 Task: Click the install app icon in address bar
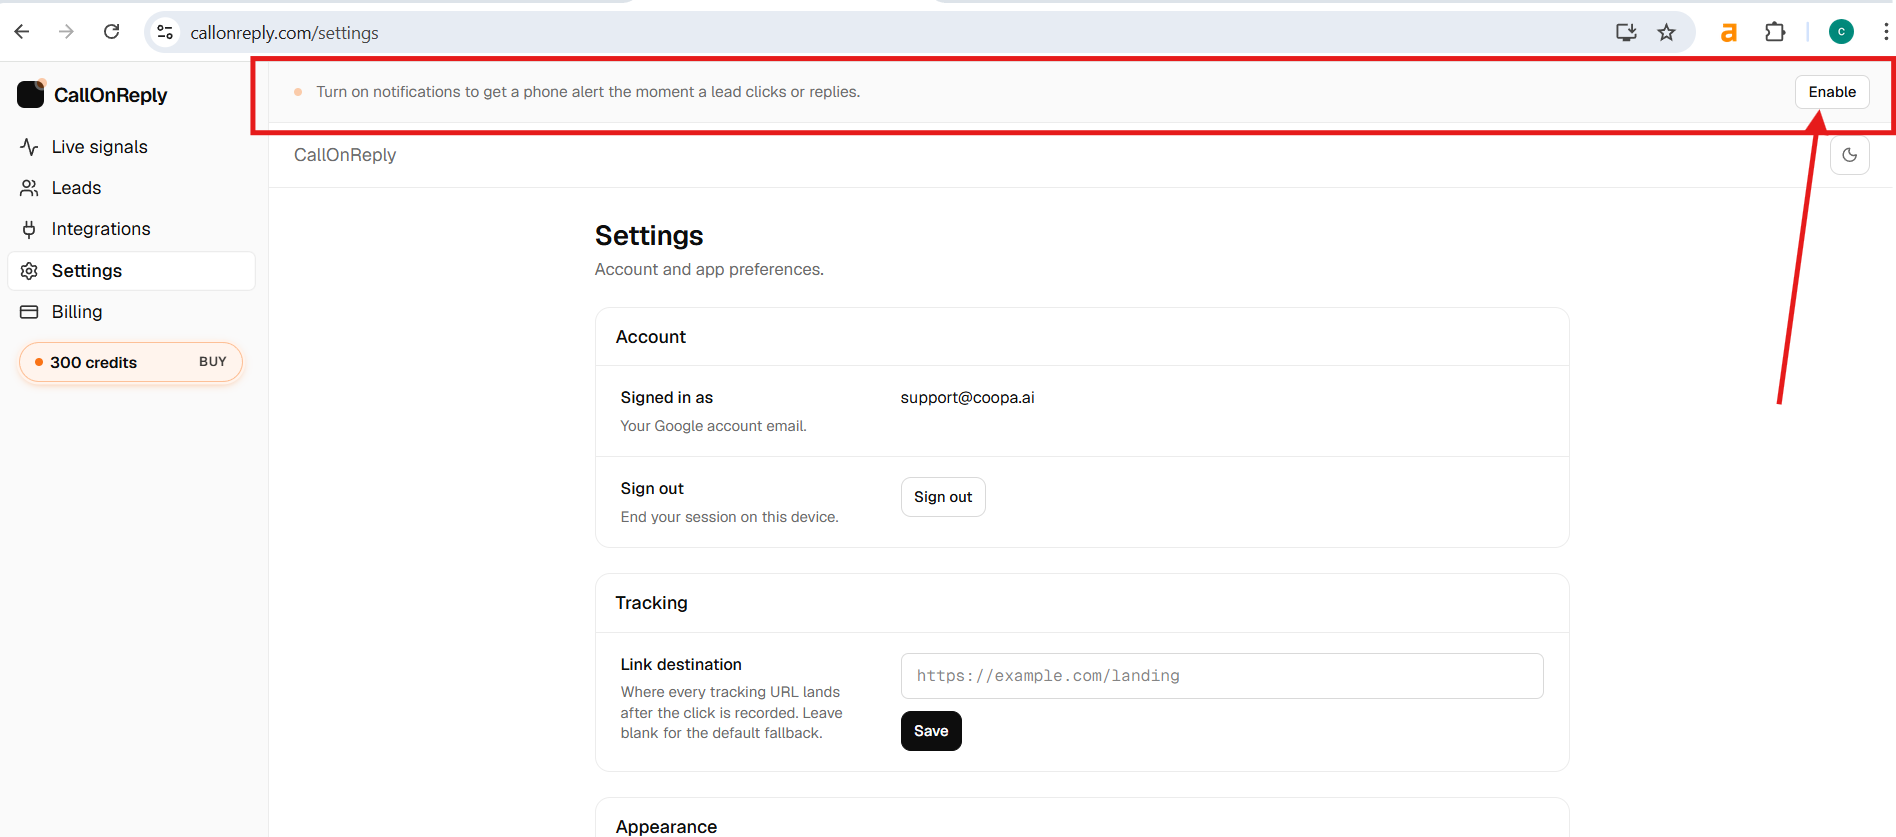1626,32
